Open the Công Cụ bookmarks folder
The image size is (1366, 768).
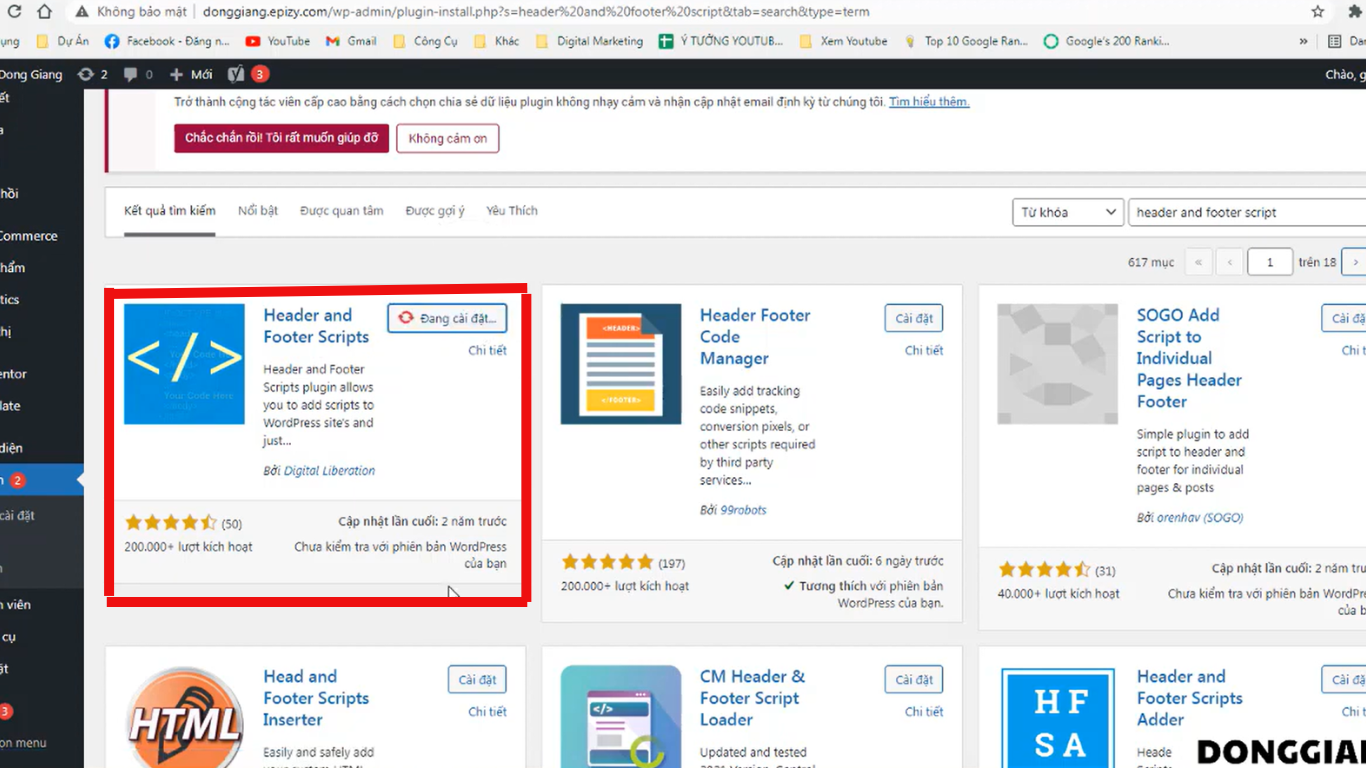(x=425, y=41)
